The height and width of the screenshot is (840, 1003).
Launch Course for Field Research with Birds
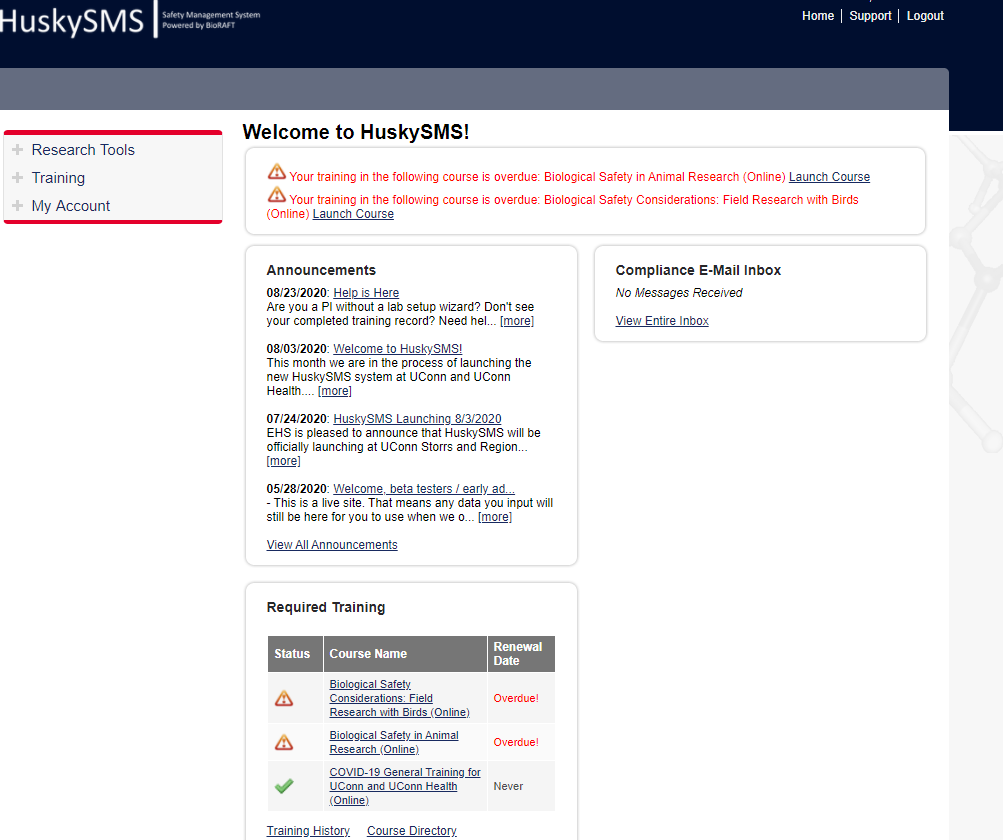(x=353, y=214)
